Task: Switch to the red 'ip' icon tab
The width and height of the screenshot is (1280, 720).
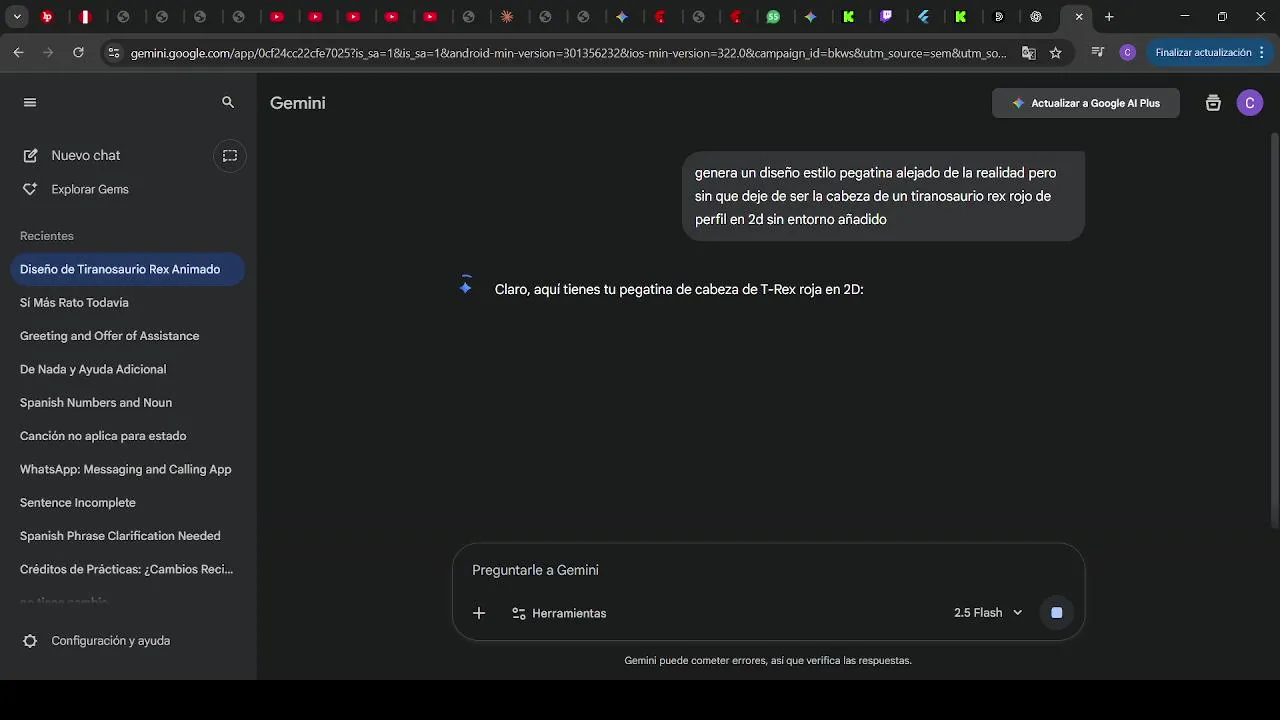Action: 47,17
